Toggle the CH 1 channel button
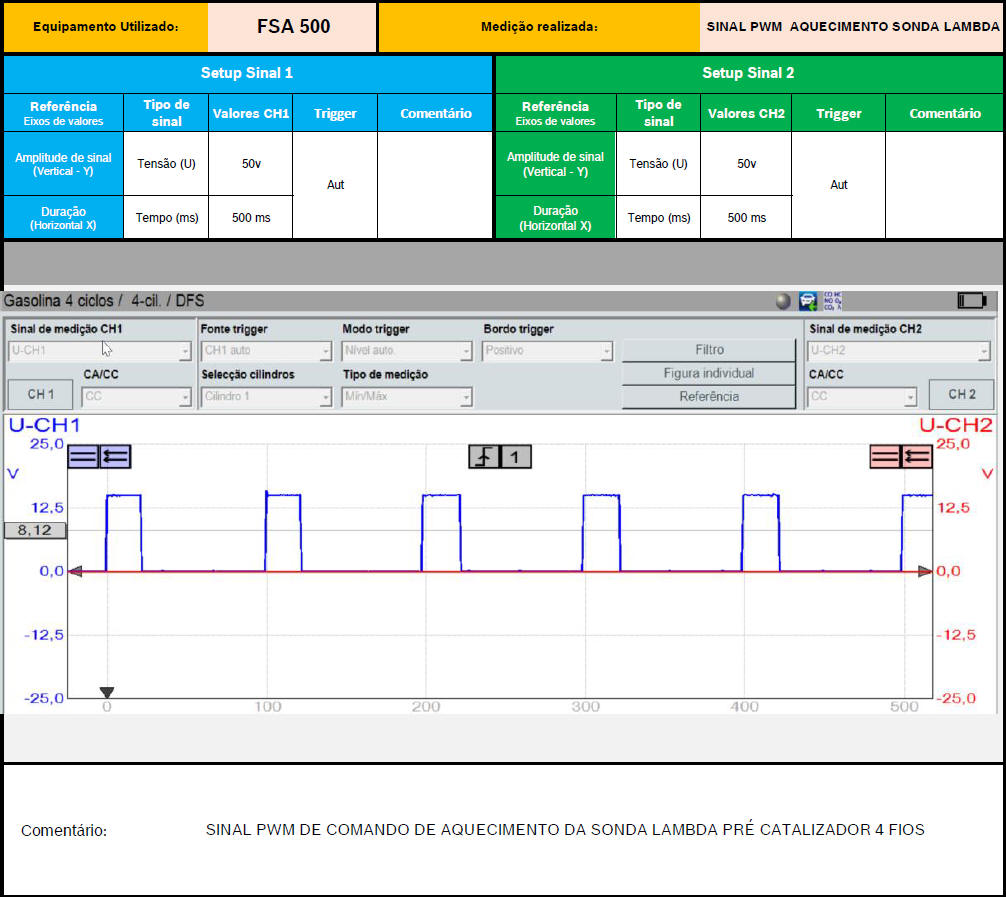1006x897 pixels. coord(41,395)
